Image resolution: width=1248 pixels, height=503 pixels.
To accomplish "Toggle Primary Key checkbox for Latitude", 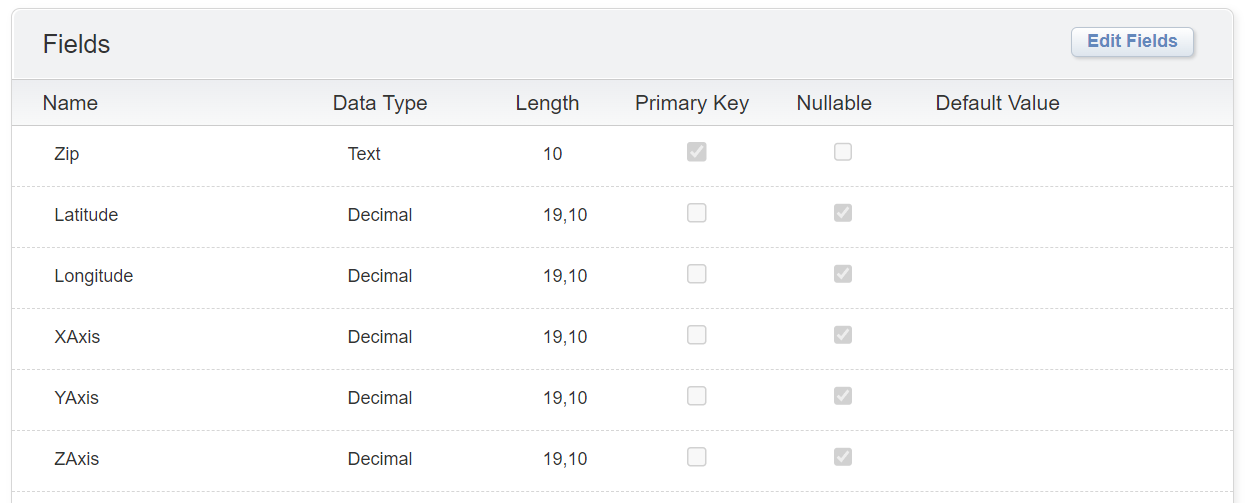I will [697, 213].
